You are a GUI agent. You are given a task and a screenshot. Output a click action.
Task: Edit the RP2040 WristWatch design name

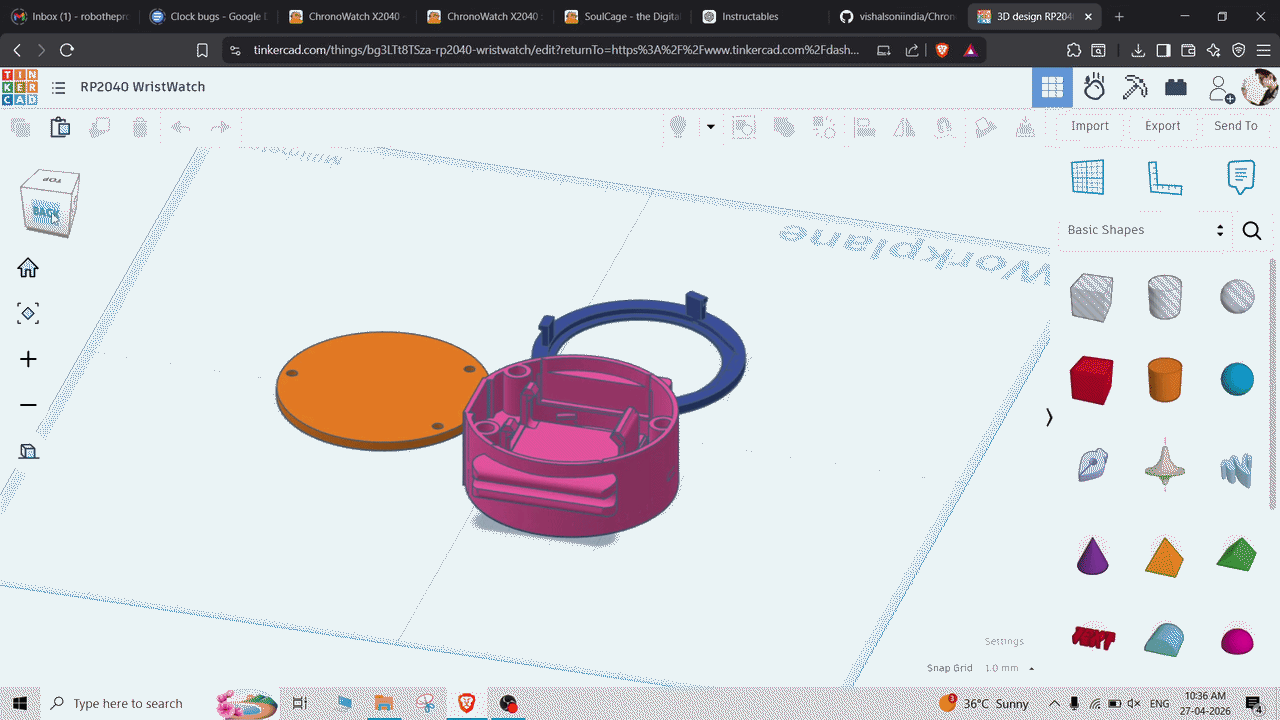click(142, 87)
